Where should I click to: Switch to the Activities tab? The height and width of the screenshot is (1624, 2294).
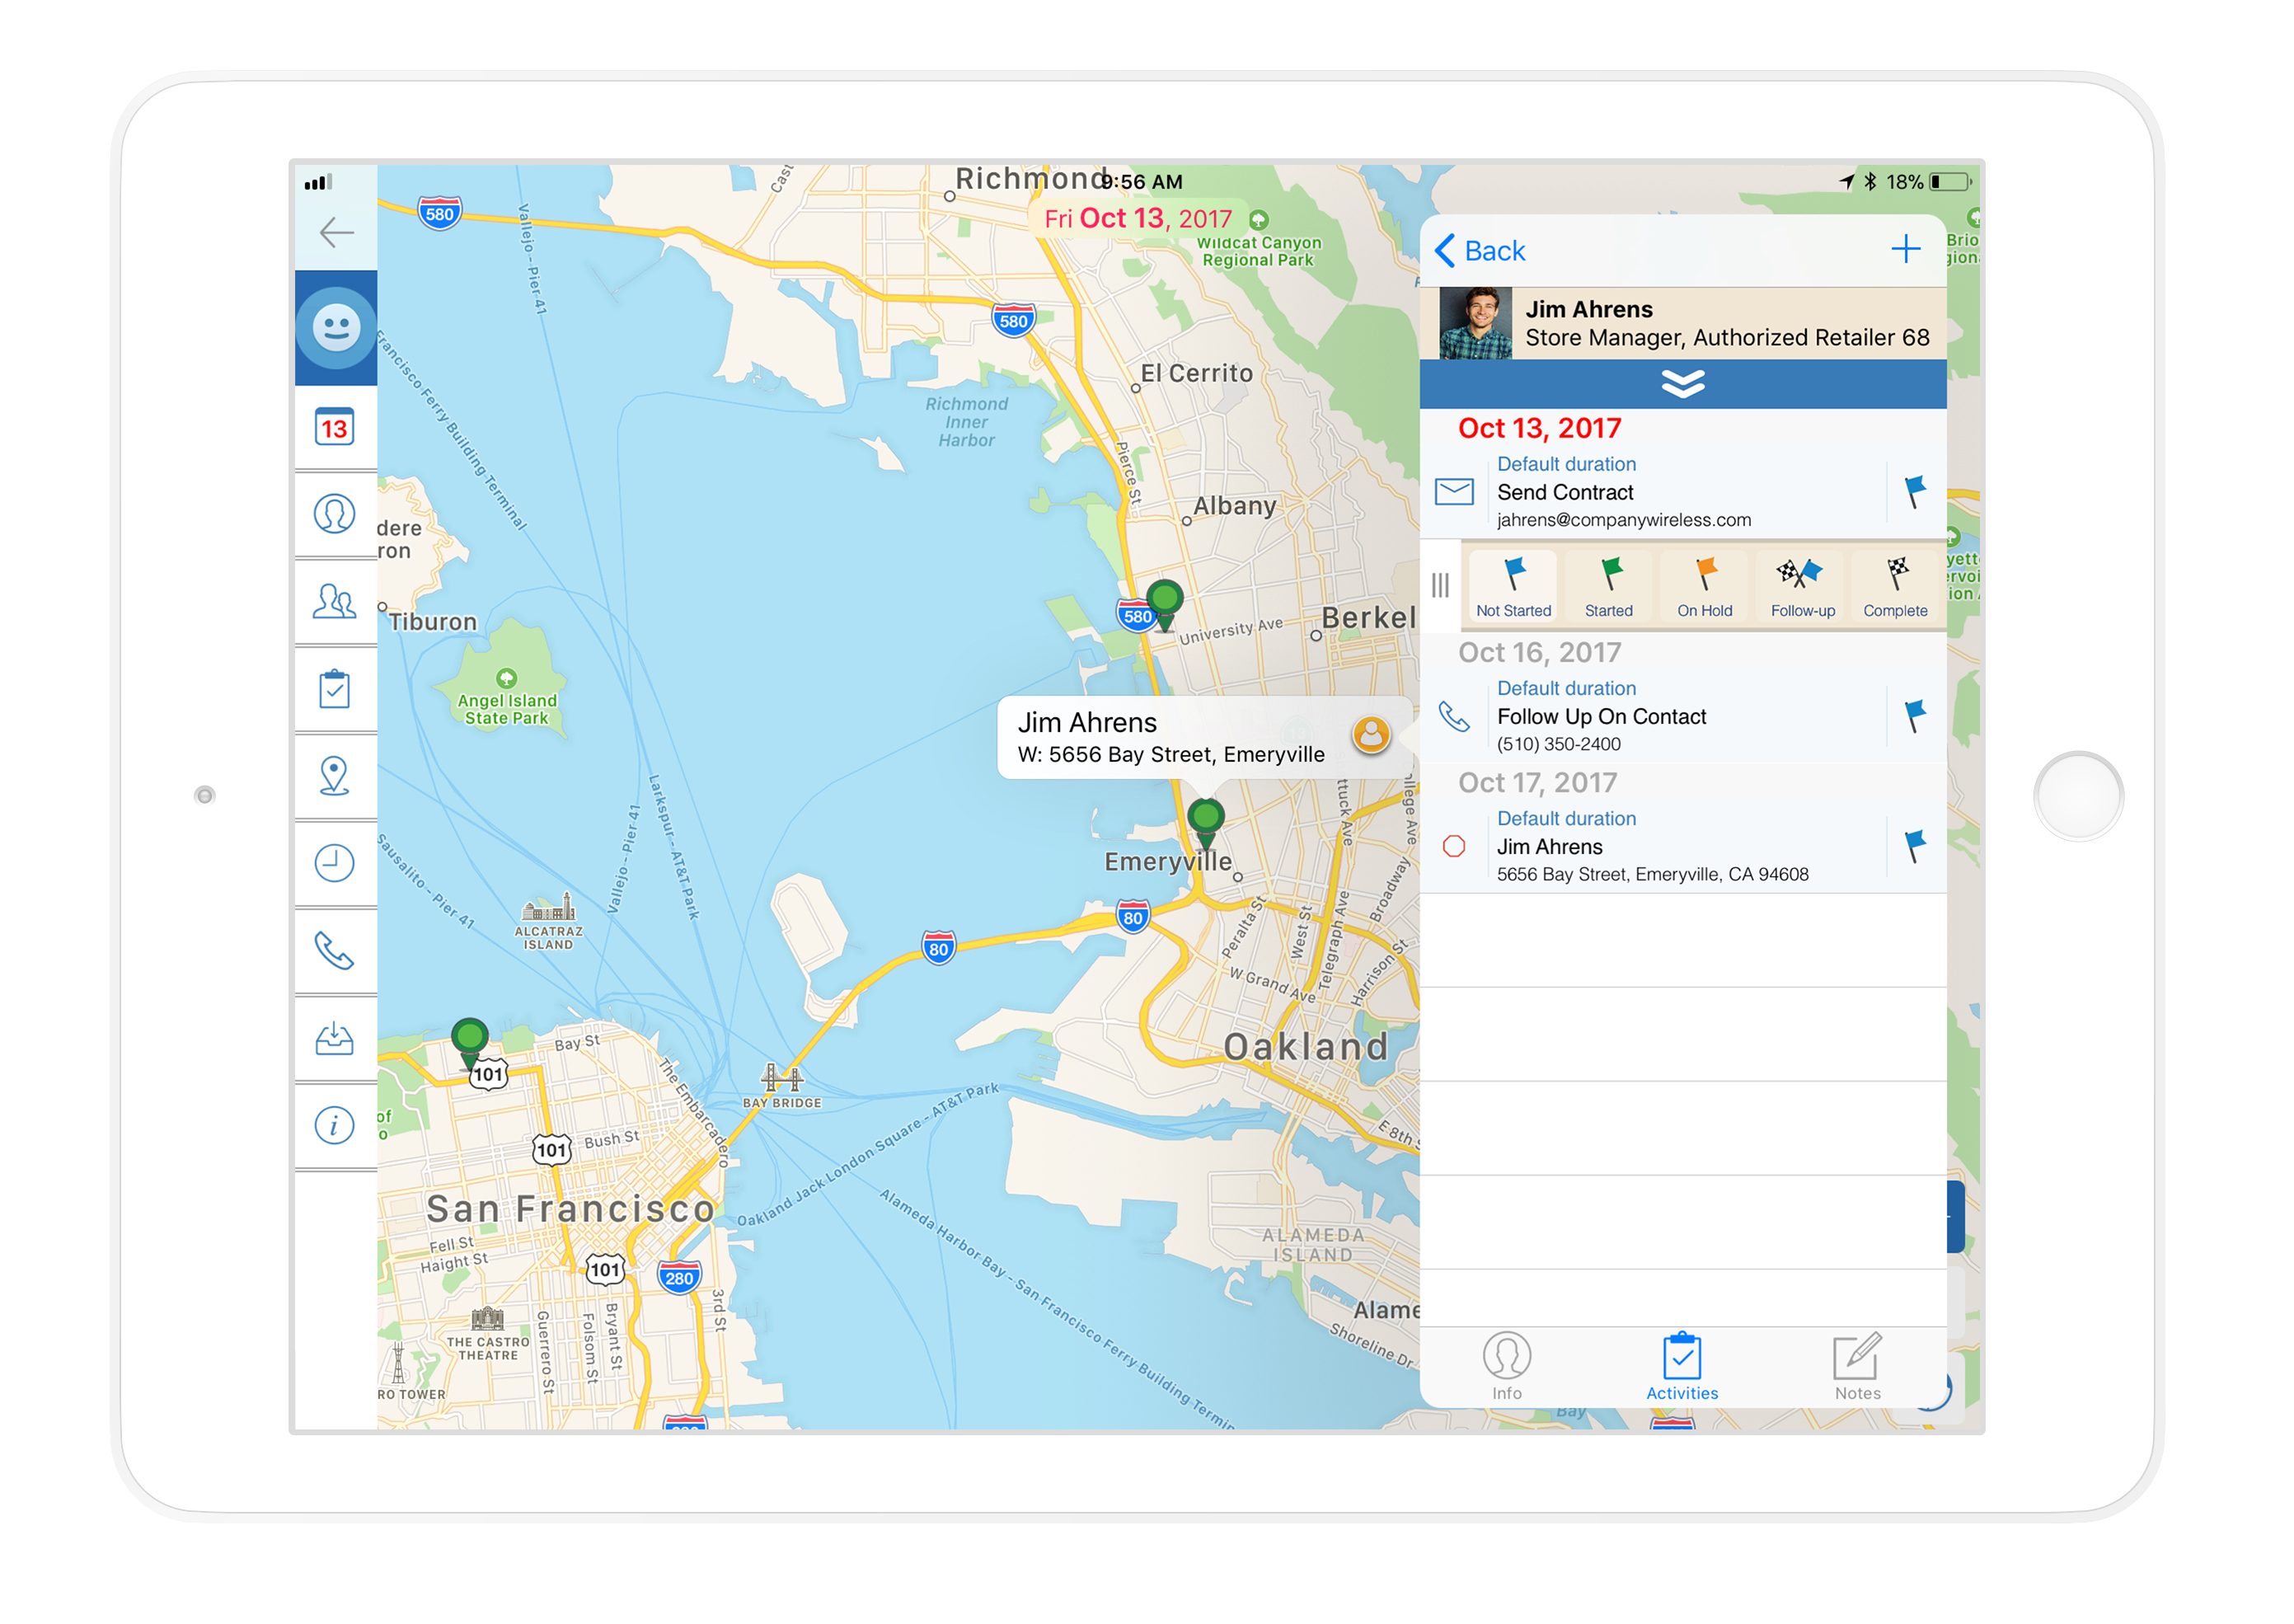[x=1682, y=1366]
